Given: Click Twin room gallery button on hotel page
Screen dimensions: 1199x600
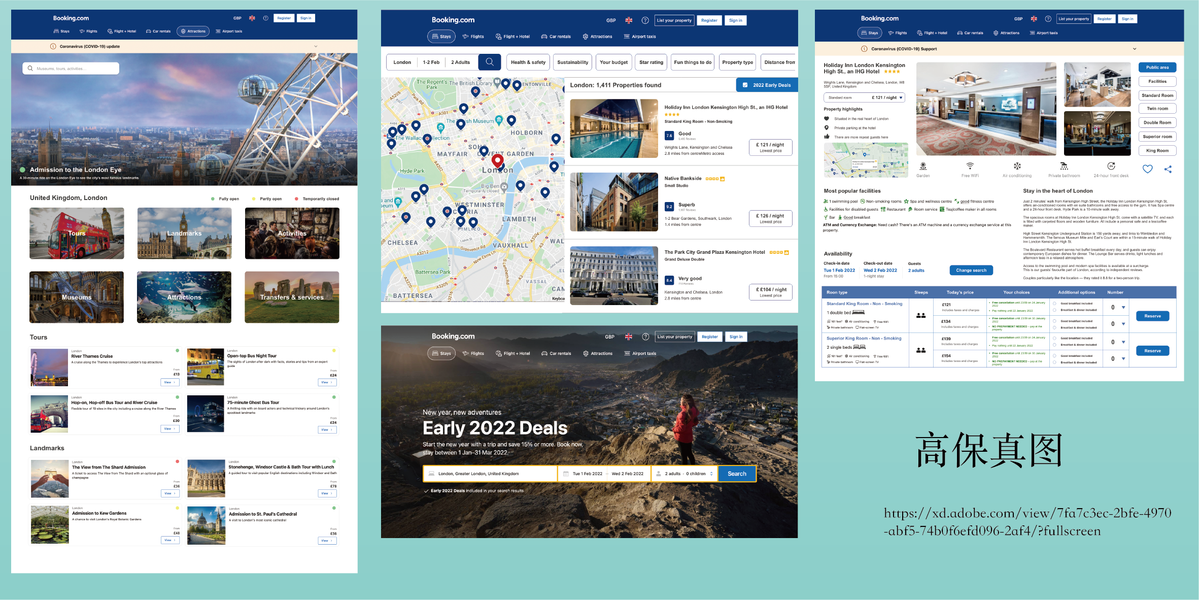Looking at the screenshot, I should tap(1157, 109).
